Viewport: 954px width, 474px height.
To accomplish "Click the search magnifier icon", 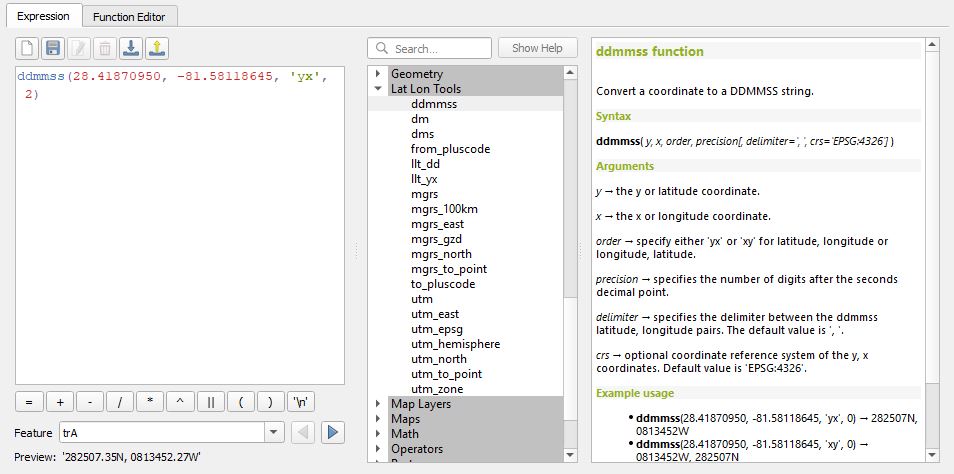I will point(382,48).
